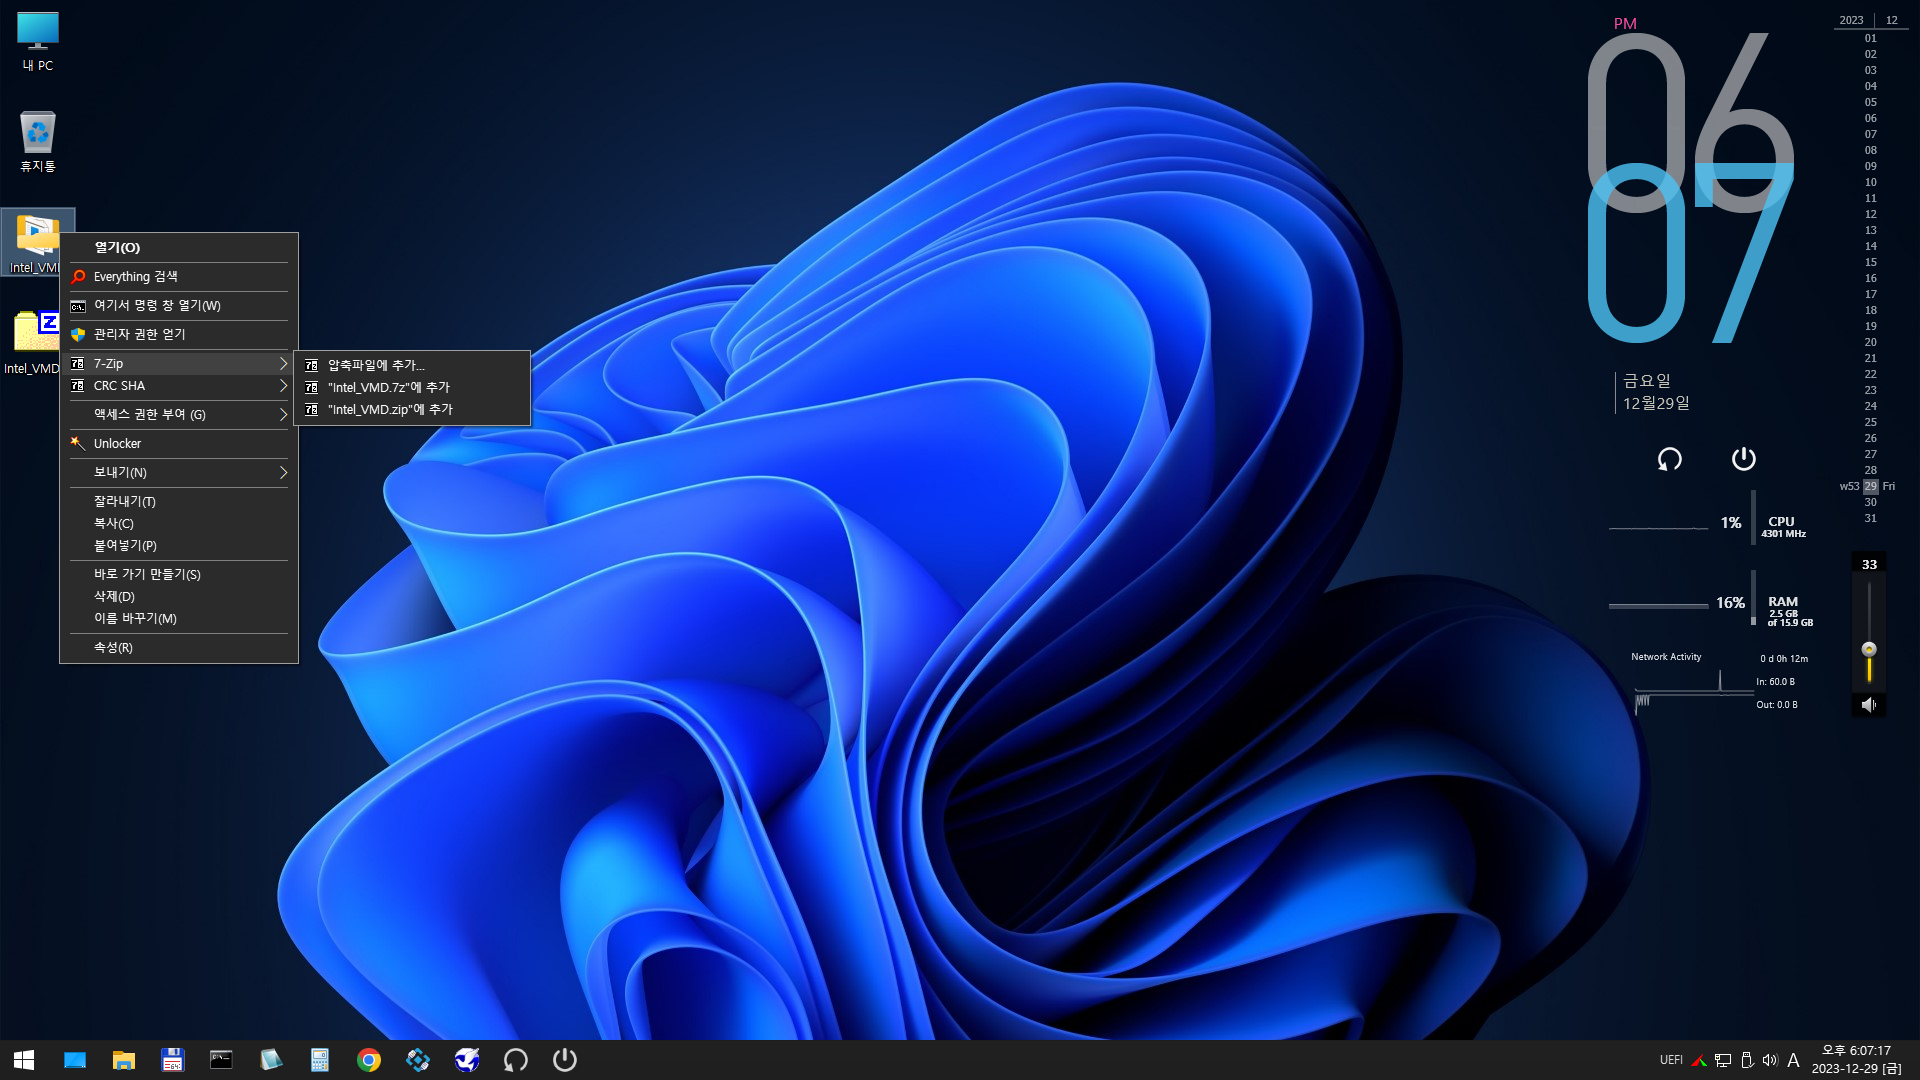Click the Network Activity label
1920x1080 pixels.
tap(1666, 657)
